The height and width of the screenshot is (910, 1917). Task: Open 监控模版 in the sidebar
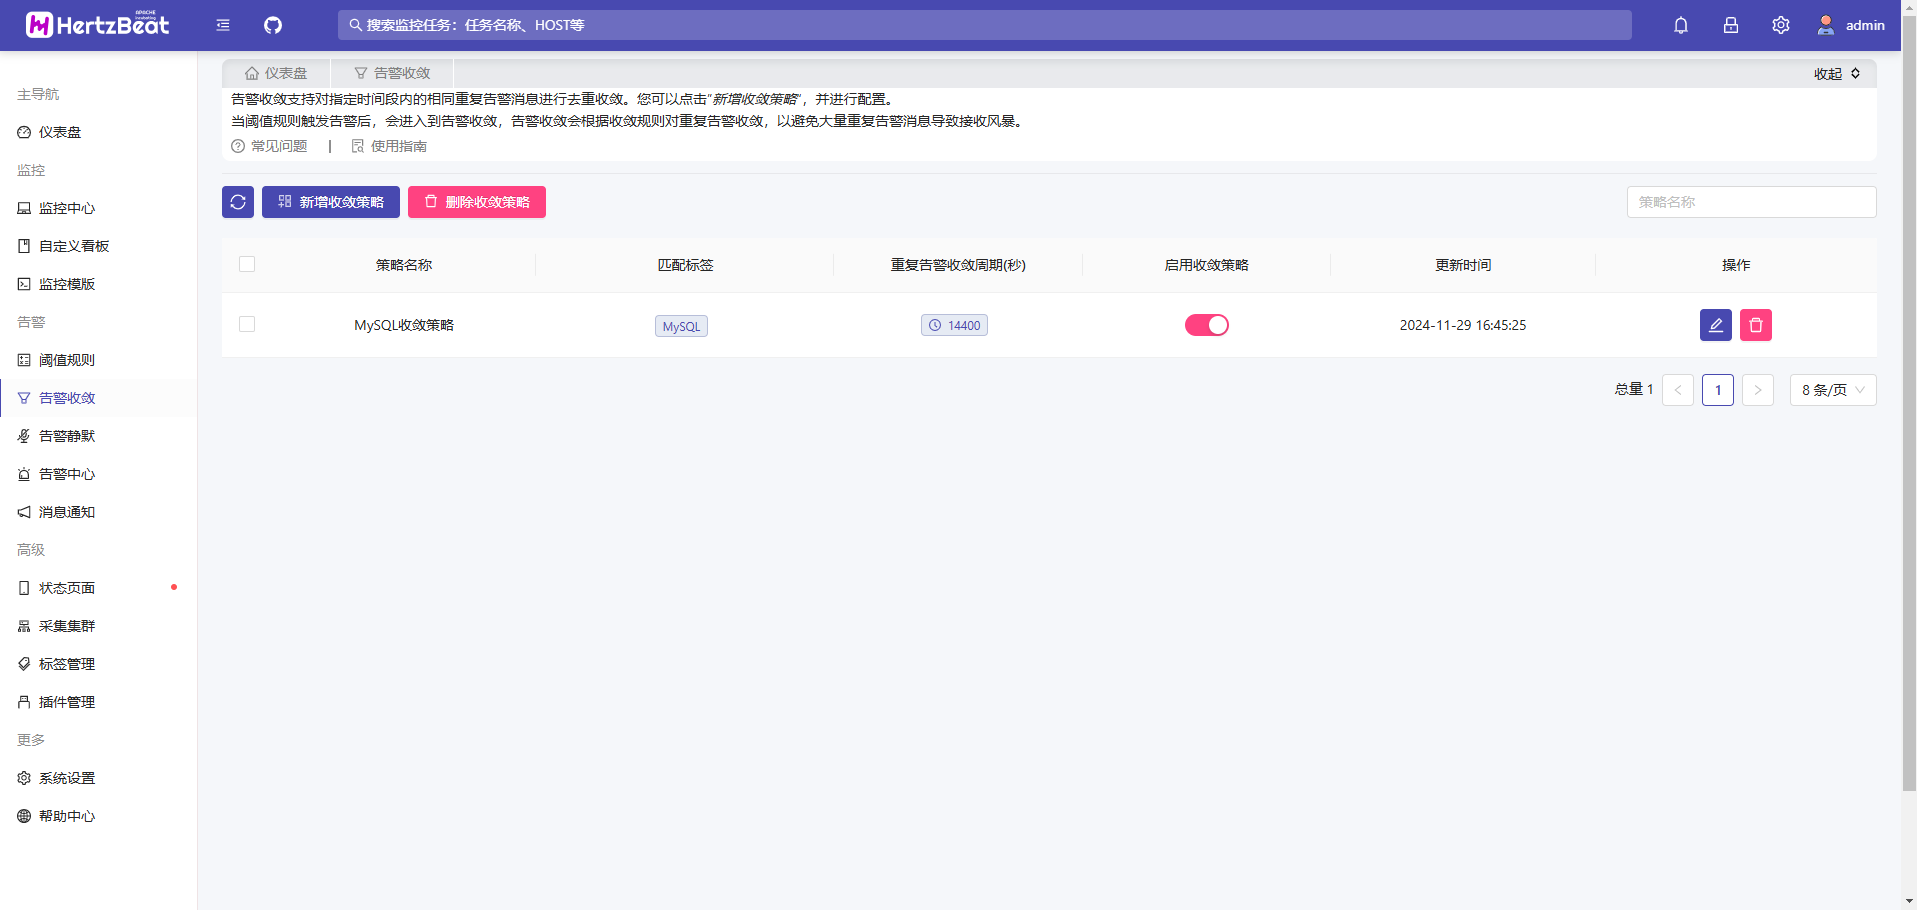click(98, 284)
